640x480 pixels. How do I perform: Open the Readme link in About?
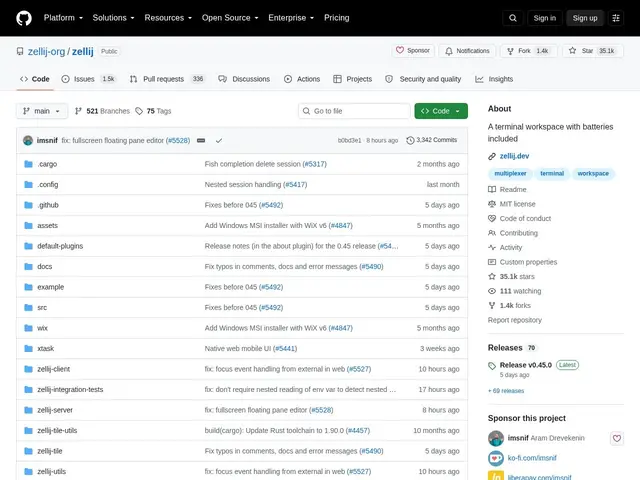[x=507, y=189]
